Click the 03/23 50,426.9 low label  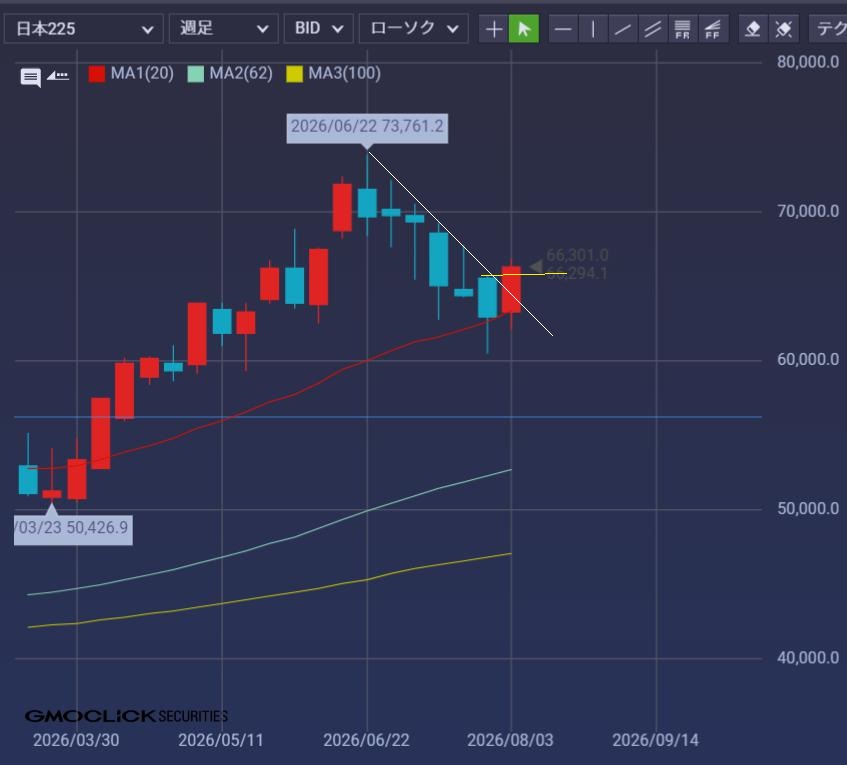coord(73,528)
